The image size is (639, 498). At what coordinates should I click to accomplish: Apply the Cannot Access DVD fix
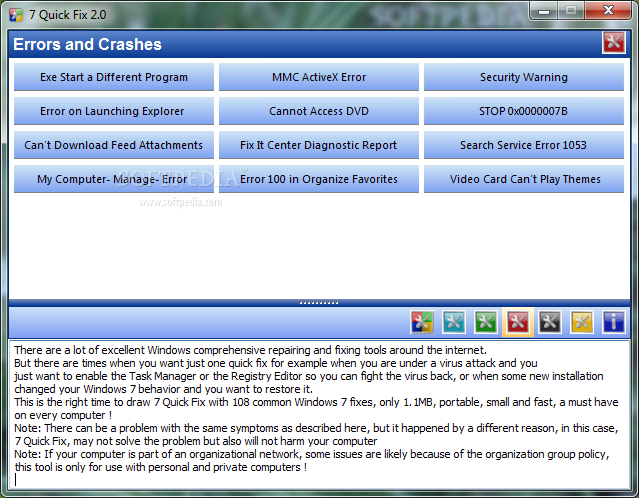pyautogui.click(x=319, y=111)
